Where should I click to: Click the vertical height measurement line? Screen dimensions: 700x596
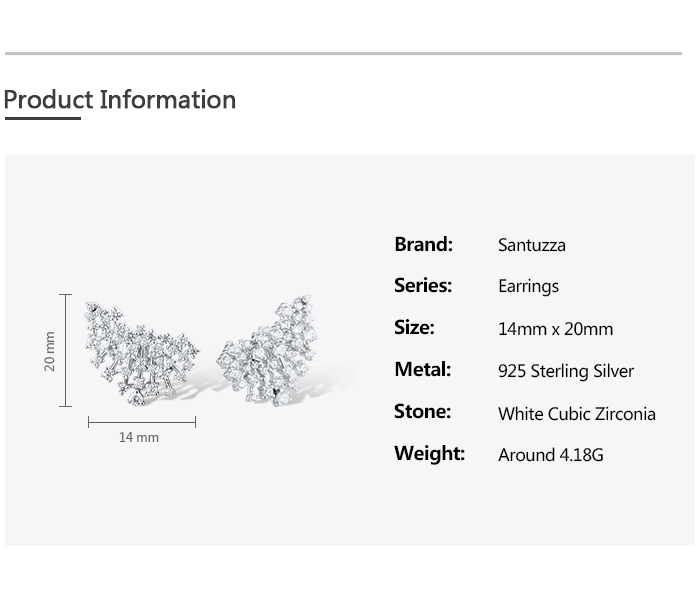(x=66, y=350)
